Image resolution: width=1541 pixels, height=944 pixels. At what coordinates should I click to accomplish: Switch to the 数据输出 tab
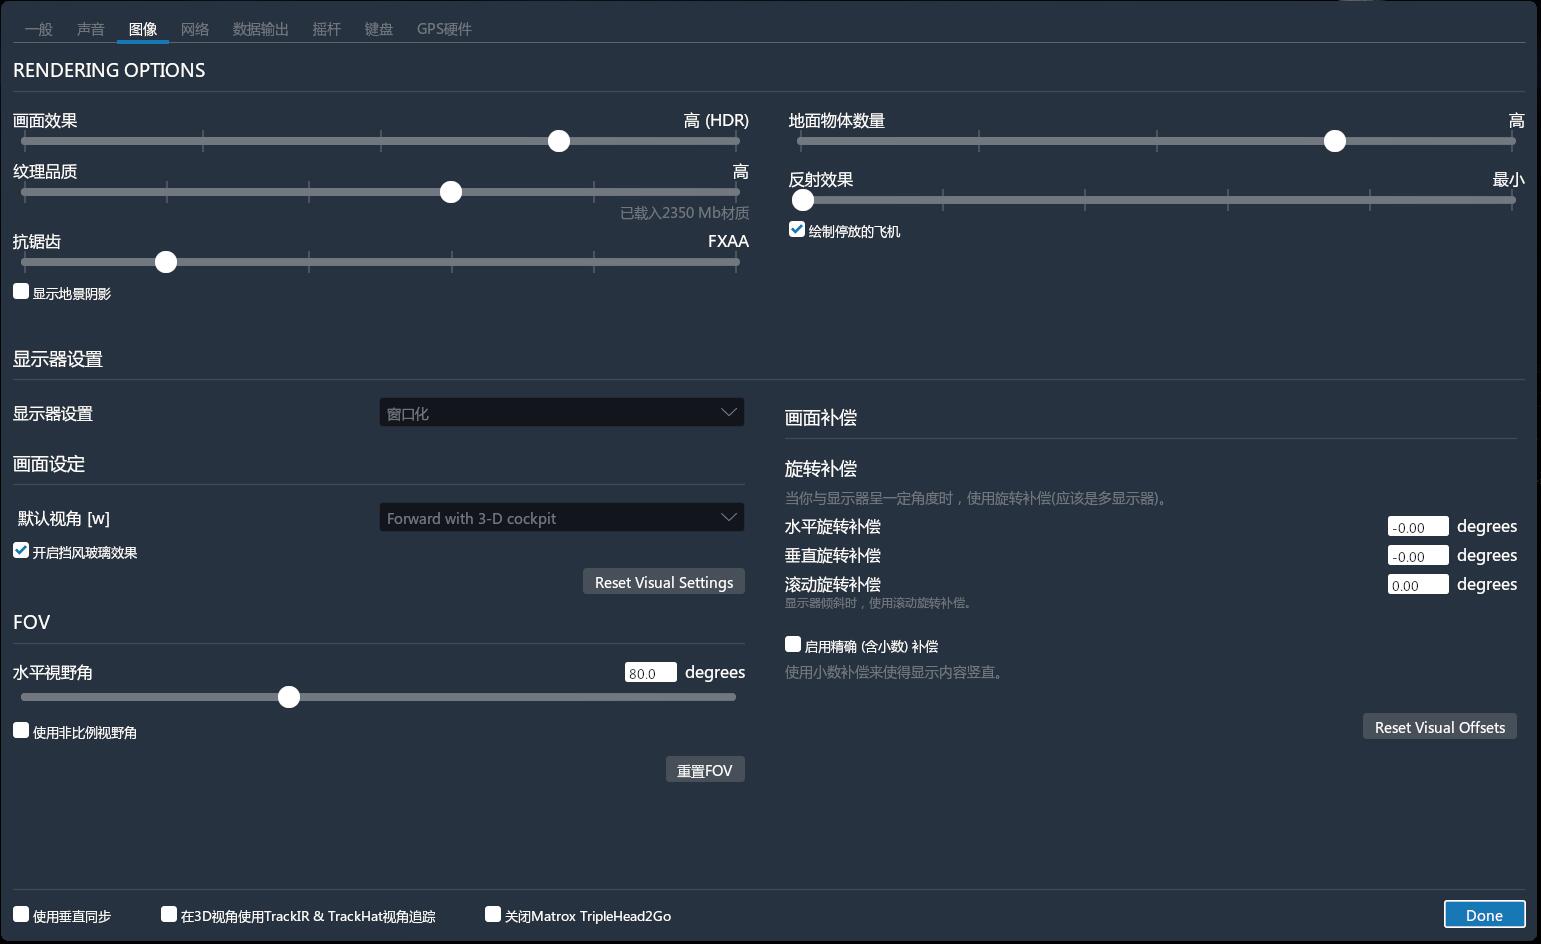pos(261,29)
